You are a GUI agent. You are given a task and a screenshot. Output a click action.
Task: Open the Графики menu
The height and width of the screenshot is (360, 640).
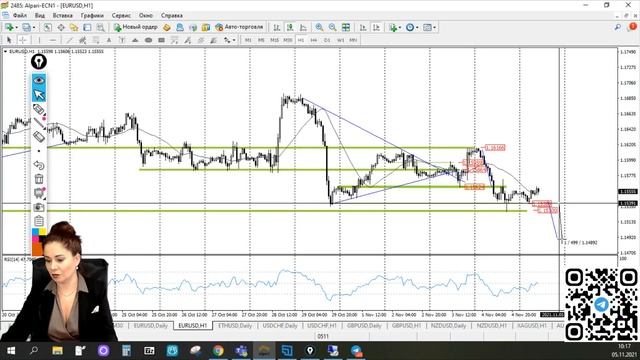[92, 16]
